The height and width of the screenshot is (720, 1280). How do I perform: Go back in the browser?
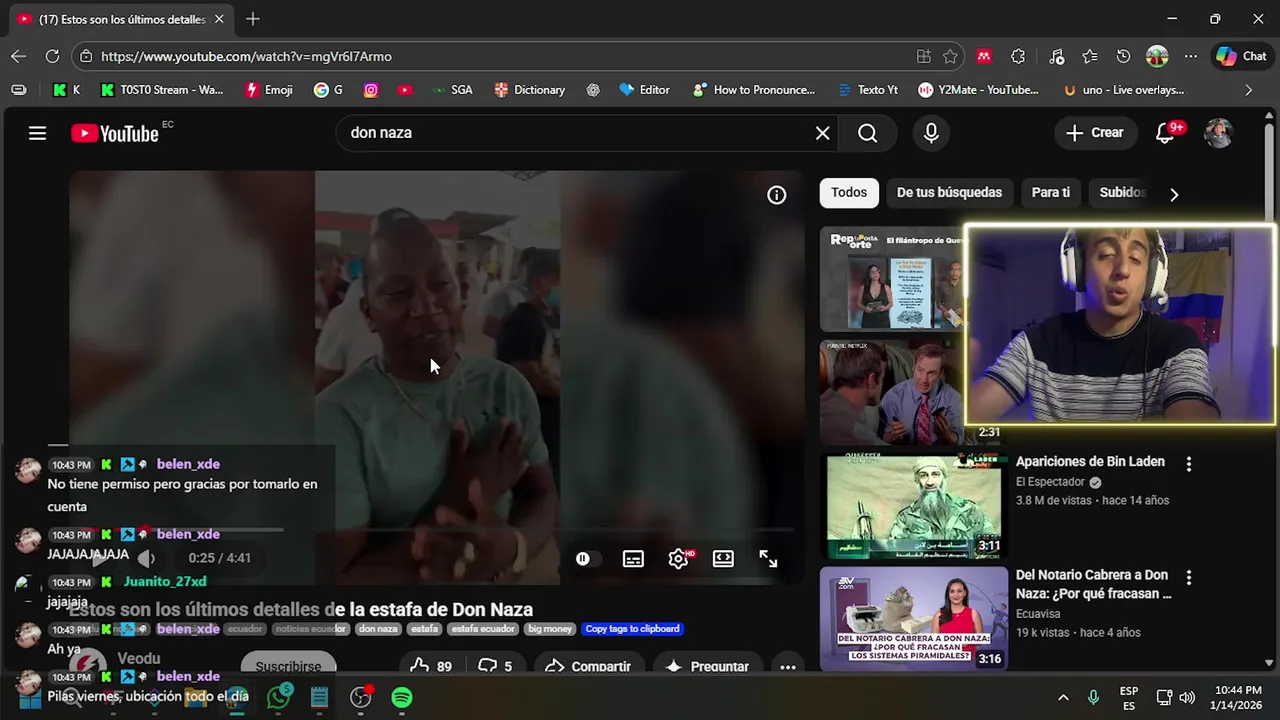point(19,56)
